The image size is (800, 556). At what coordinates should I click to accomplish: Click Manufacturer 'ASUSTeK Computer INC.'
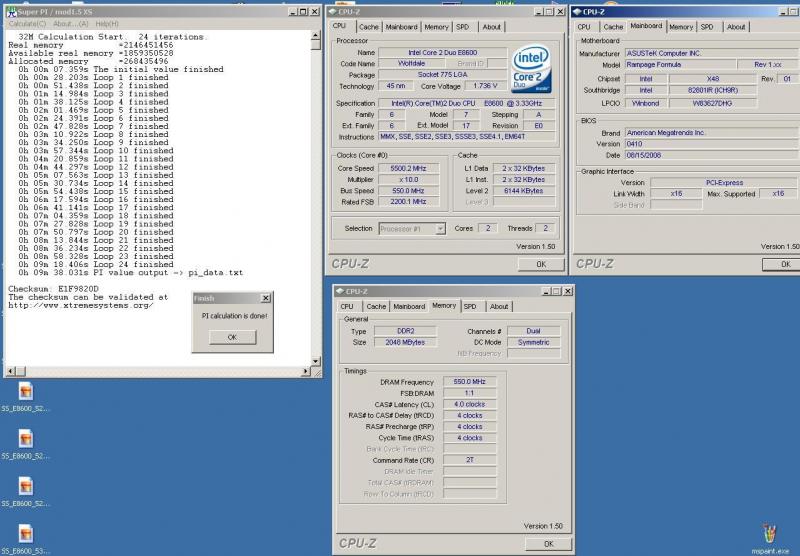[712, 54]
